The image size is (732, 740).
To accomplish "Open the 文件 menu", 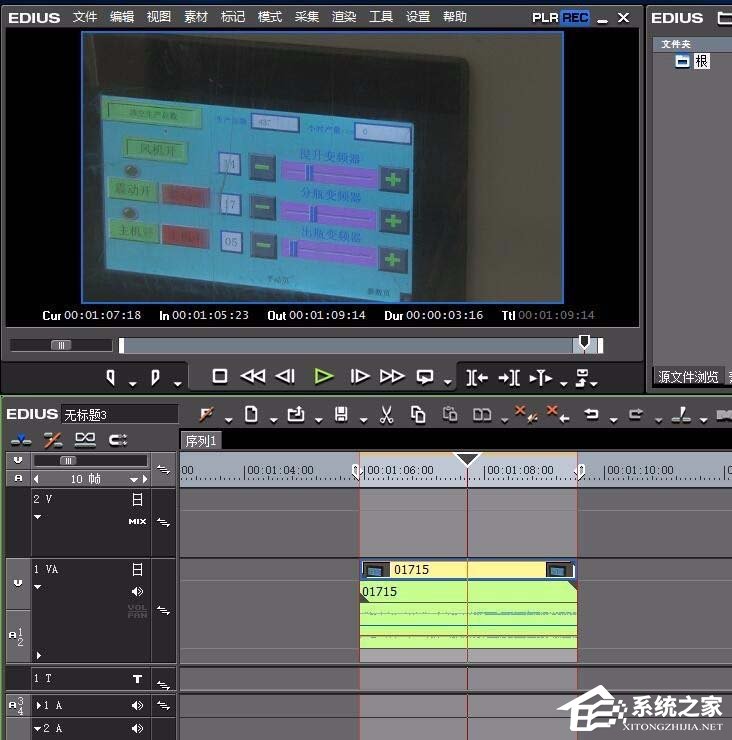I will pyautogui.click(x=85, y=17).
